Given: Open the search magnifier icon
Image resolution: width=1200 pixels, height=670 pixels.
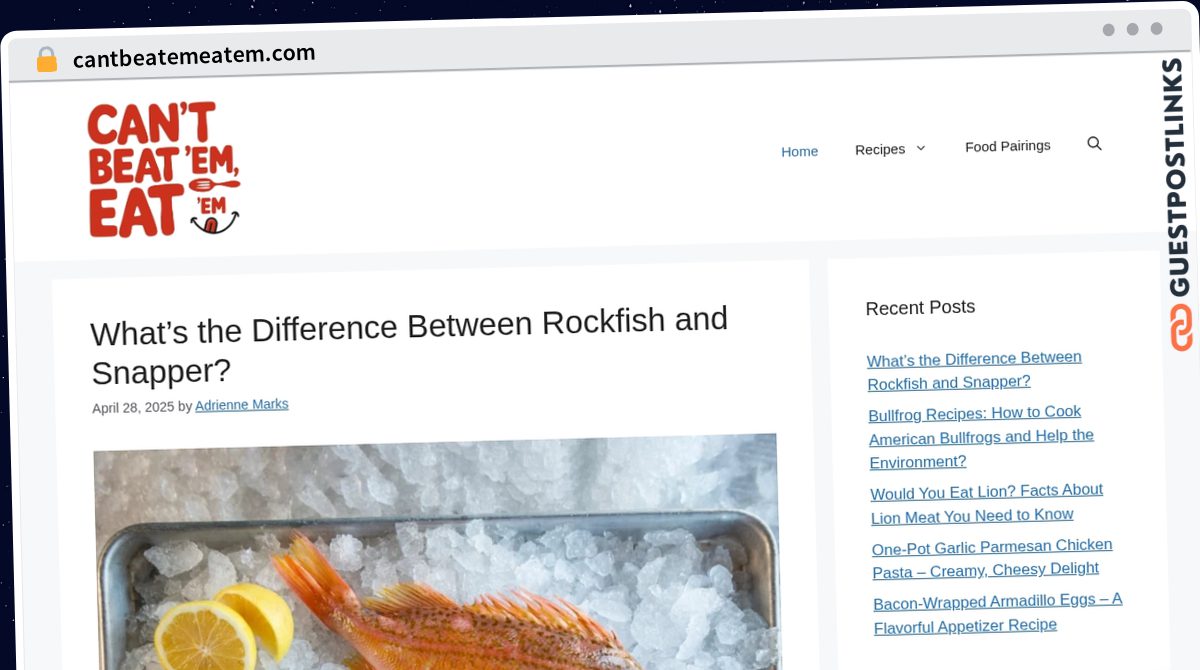Looking at the screenshot, I should (x=1094, y=144).
